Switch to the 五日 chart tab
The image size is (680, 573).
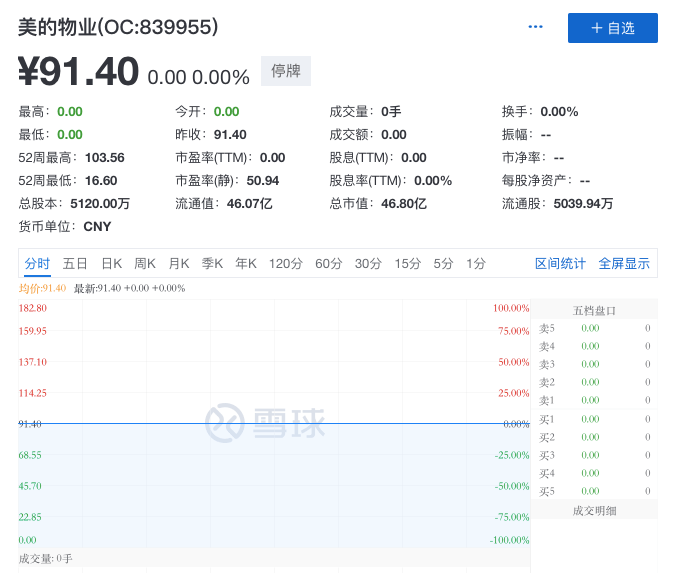click(x=75, y=263)
